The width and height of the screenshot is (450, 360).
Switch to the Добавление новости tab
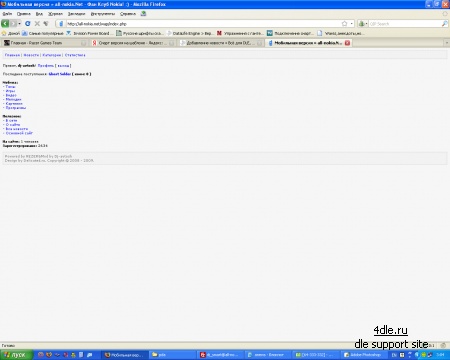(x=220, y=43)
